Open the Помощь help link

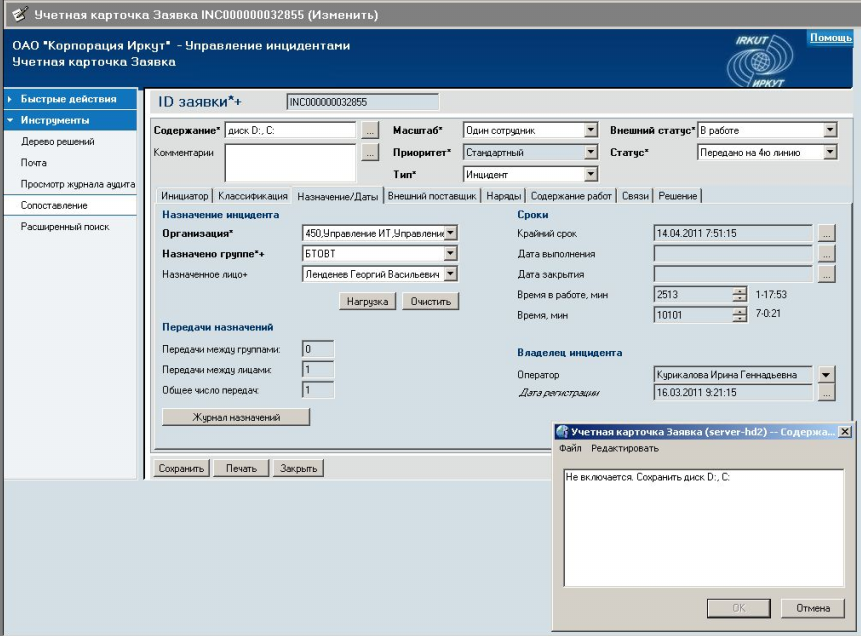point(830,38)
